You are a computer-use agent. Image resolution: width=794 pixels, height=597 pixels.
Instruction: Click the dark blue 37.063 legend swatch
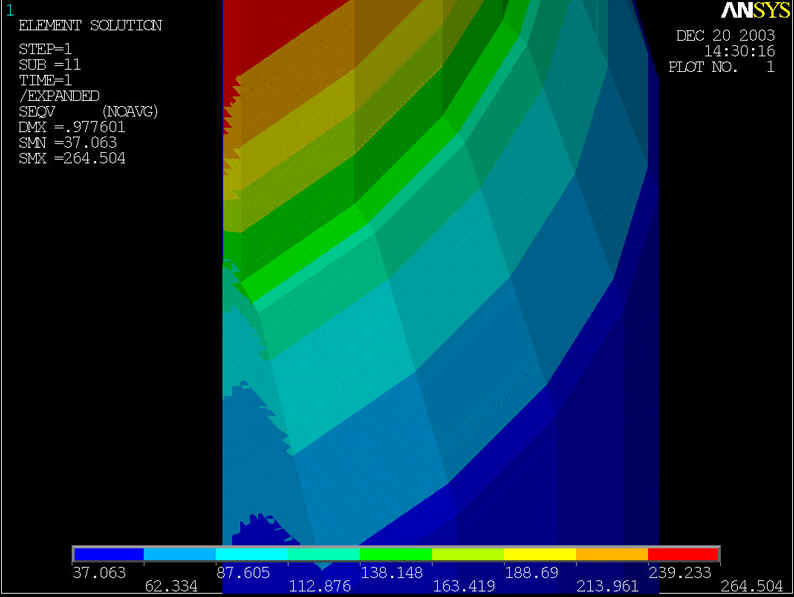109,554
